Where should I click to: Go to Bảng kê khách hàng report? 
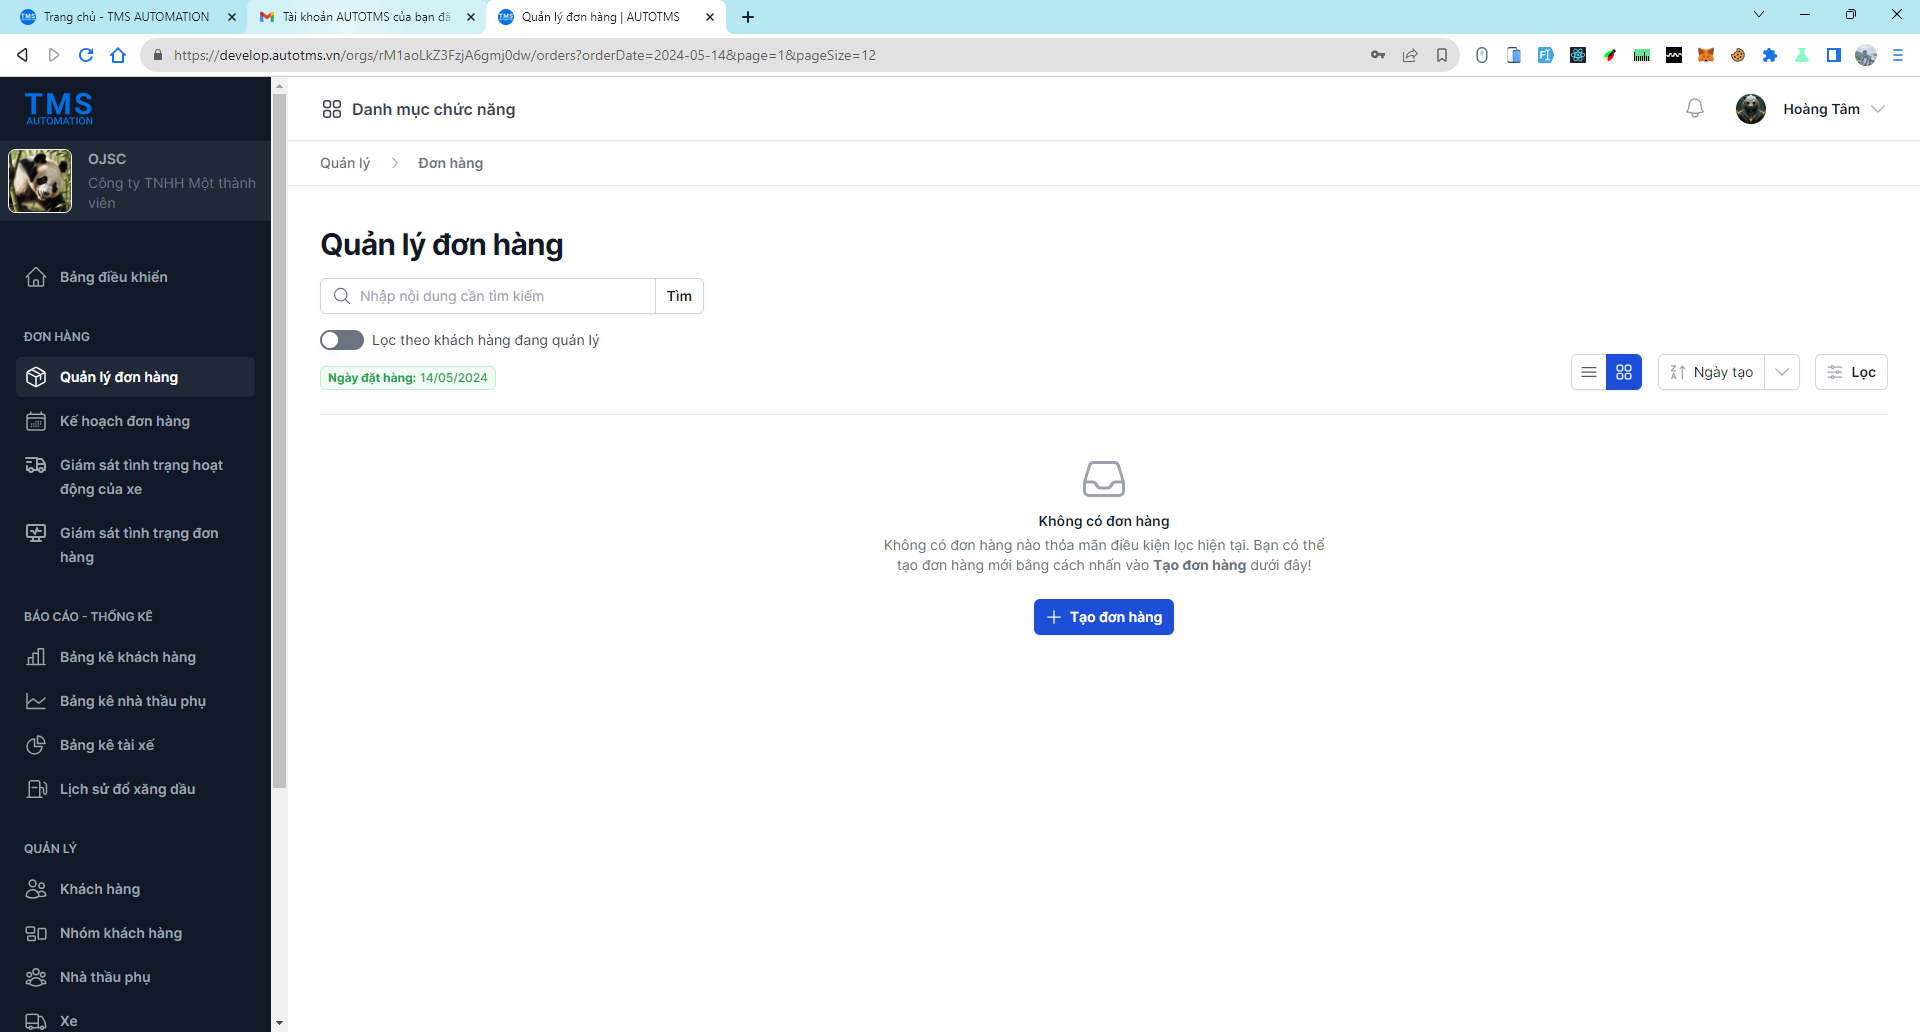[x=128, y=657]
